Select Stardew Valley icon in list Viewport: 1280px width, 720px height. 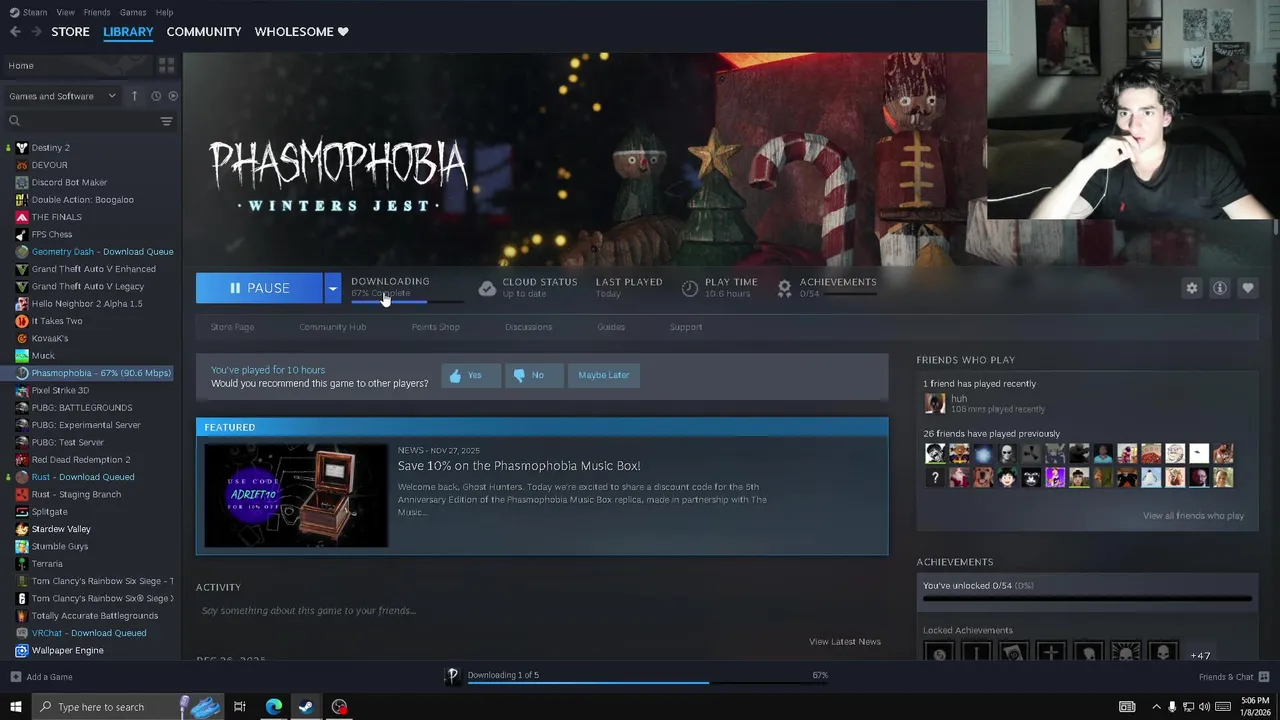click(22, 529)
